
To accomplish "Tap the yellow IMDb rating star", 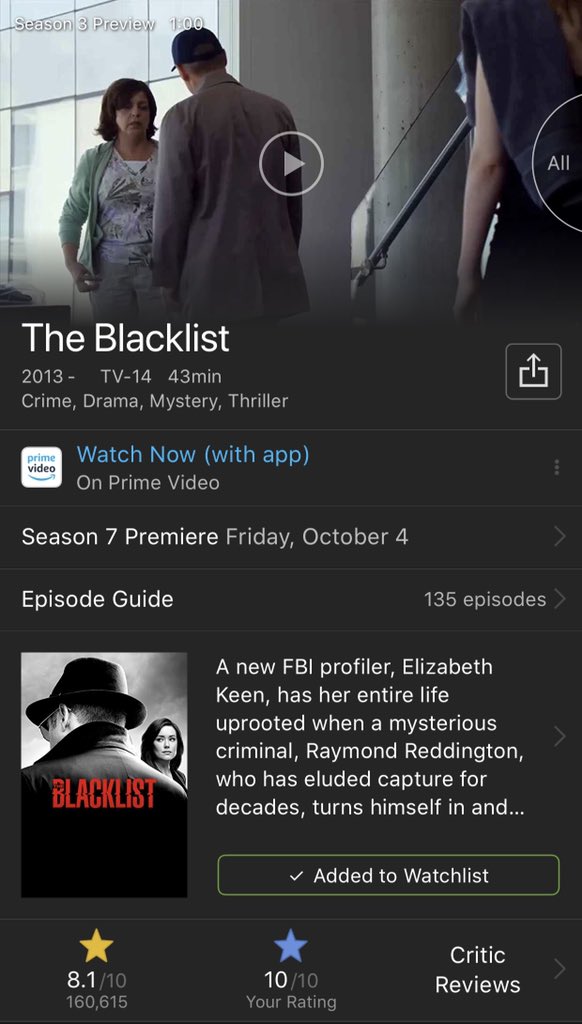I will coord(97,946).
